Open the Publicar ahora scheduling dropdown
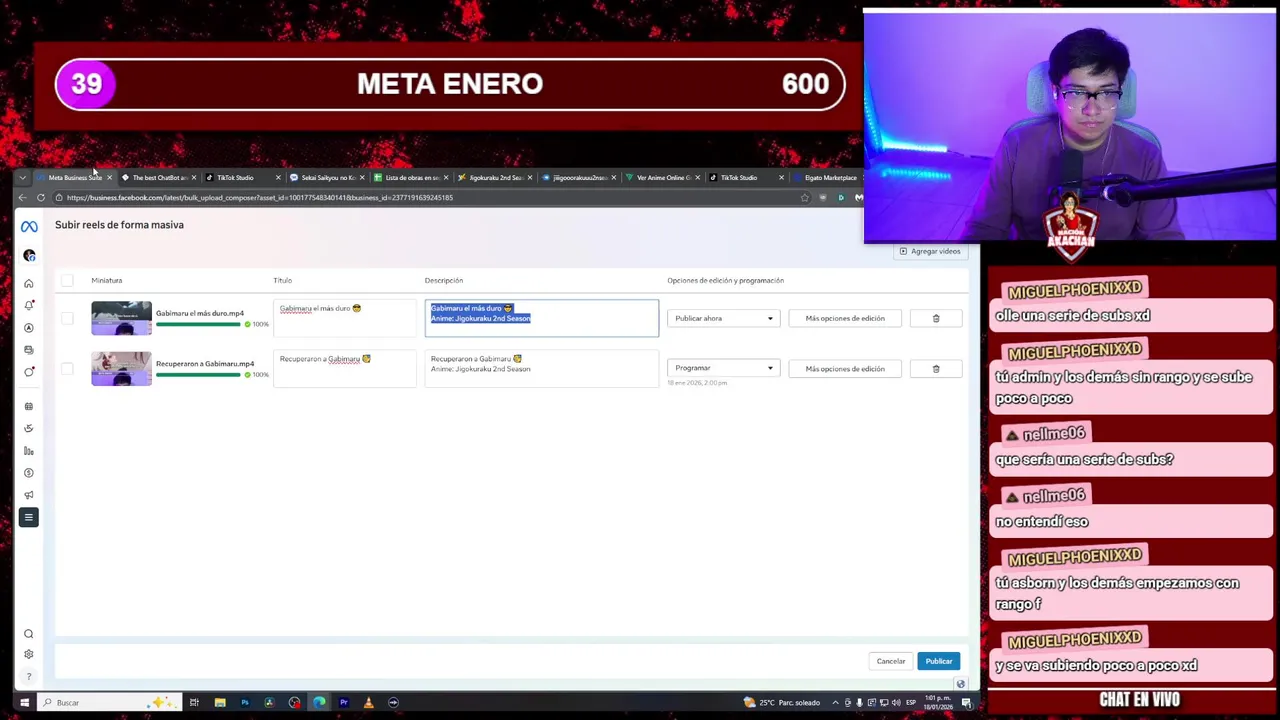The height and width of the screenshot is (720, 1280). pos(723,318)
